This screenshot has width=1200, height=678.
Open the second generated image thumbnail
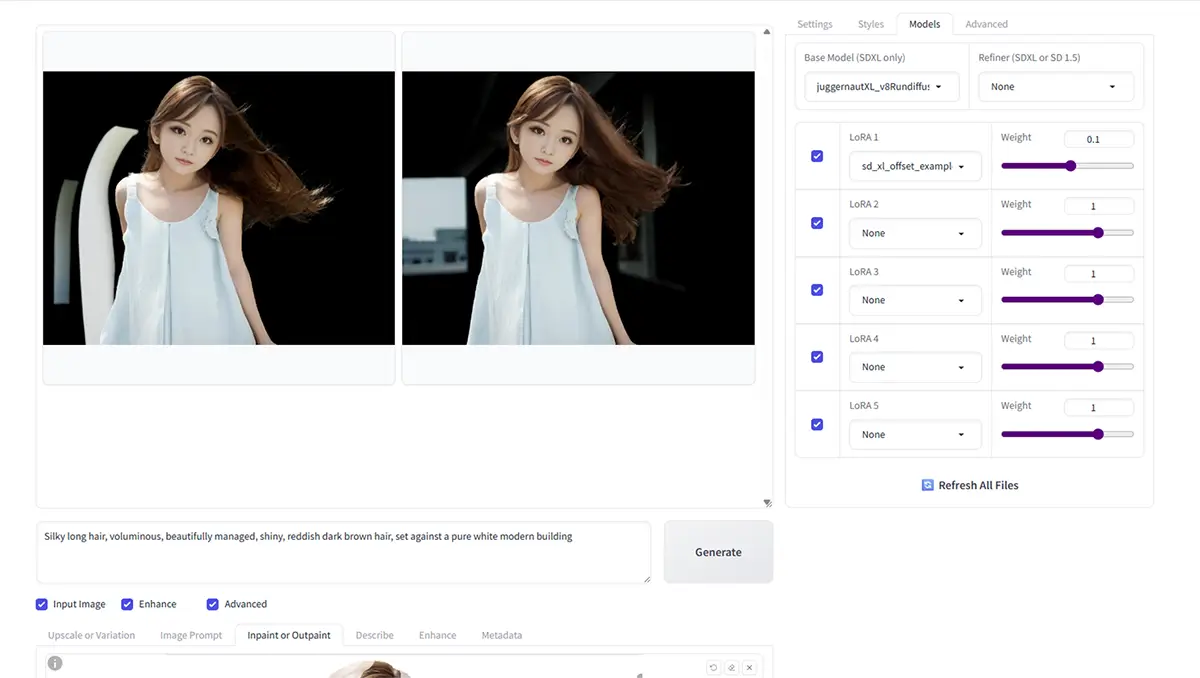(578, 208)
